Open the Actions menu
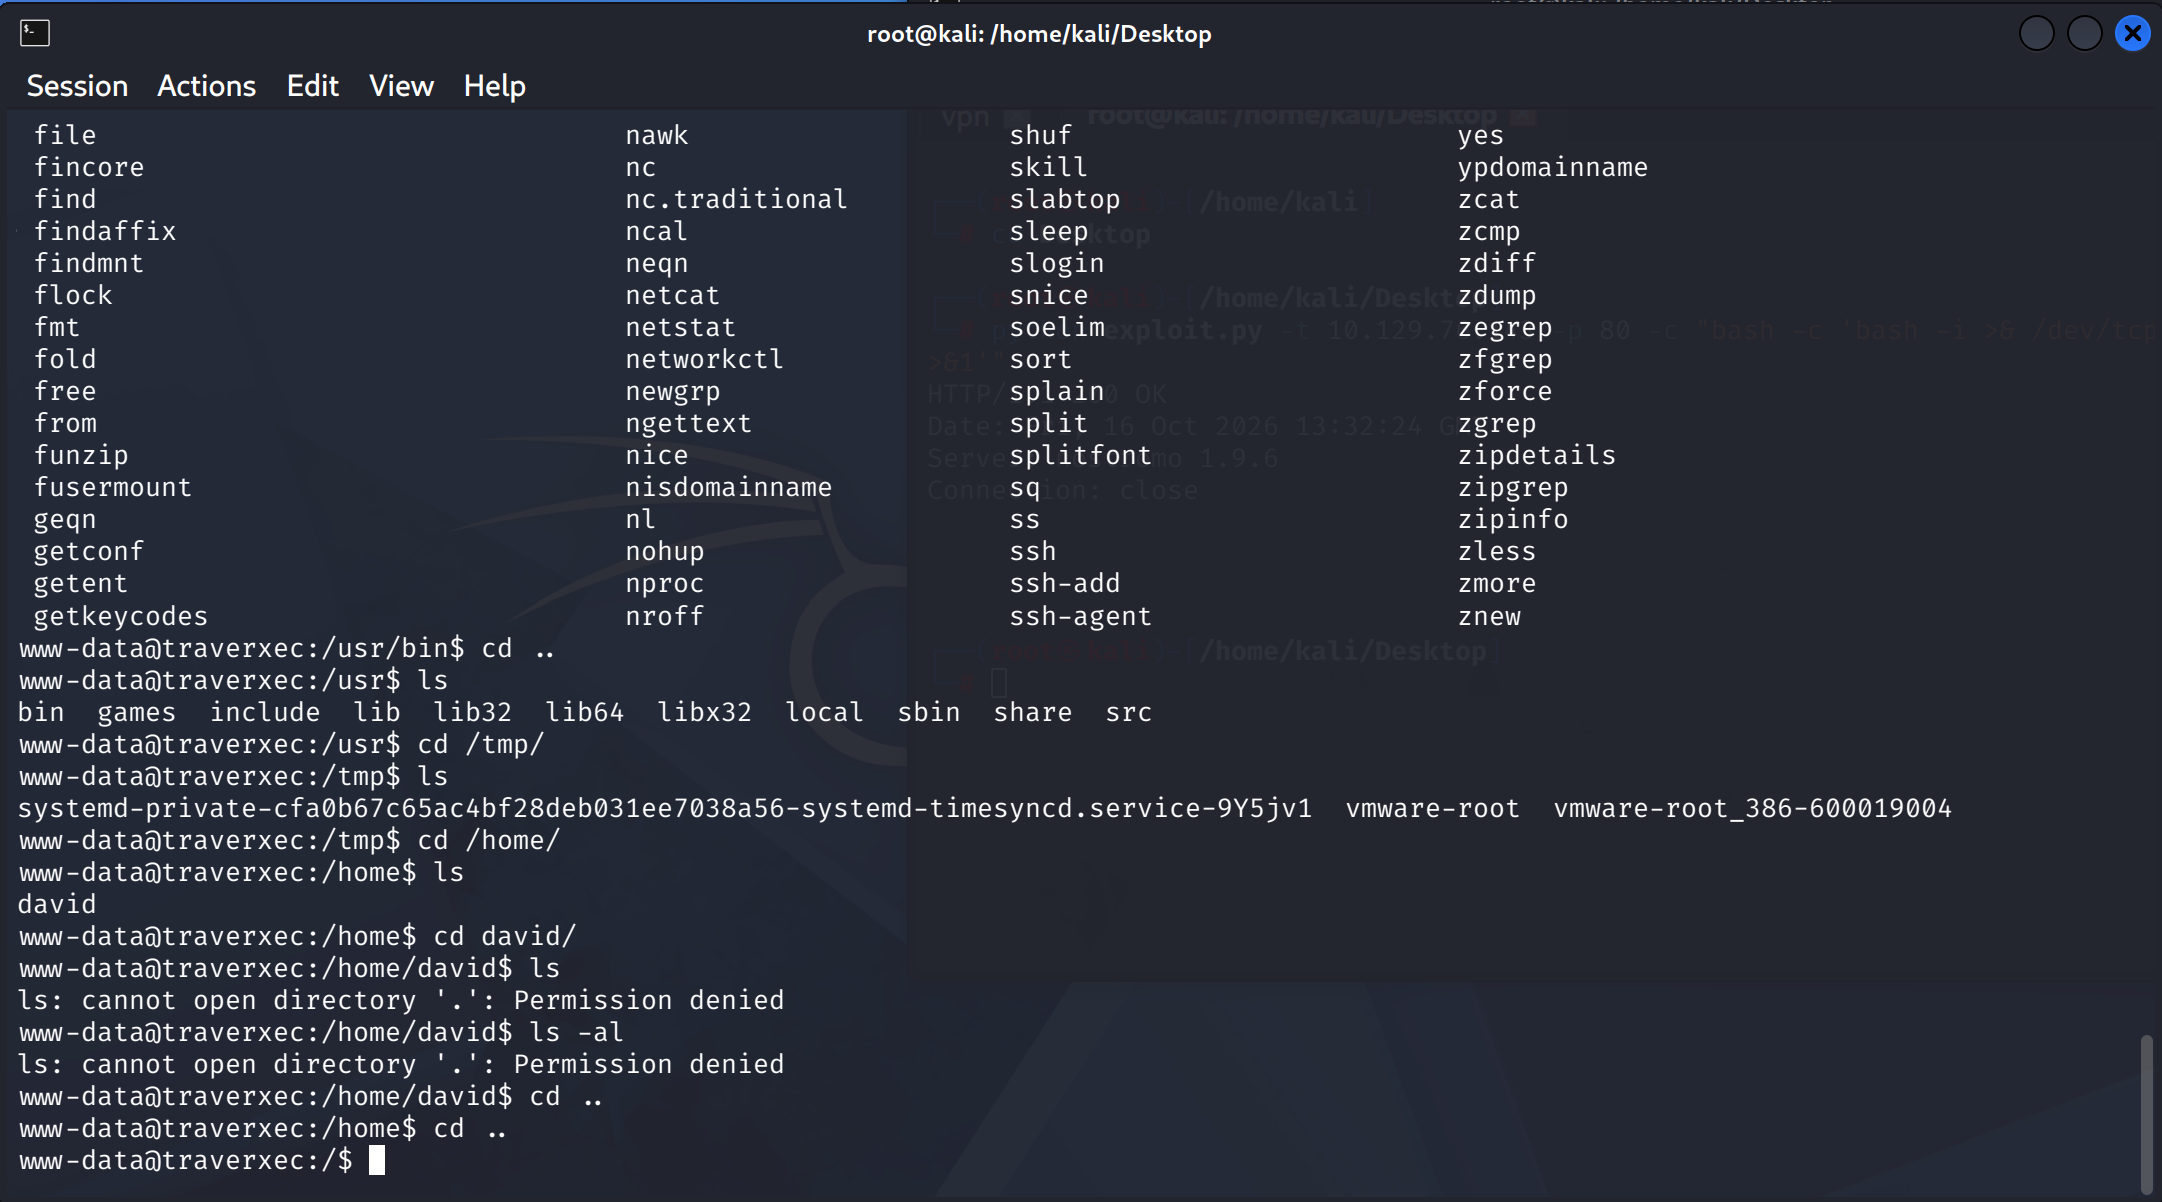2162x1202 pixels. tap(206, 86)
